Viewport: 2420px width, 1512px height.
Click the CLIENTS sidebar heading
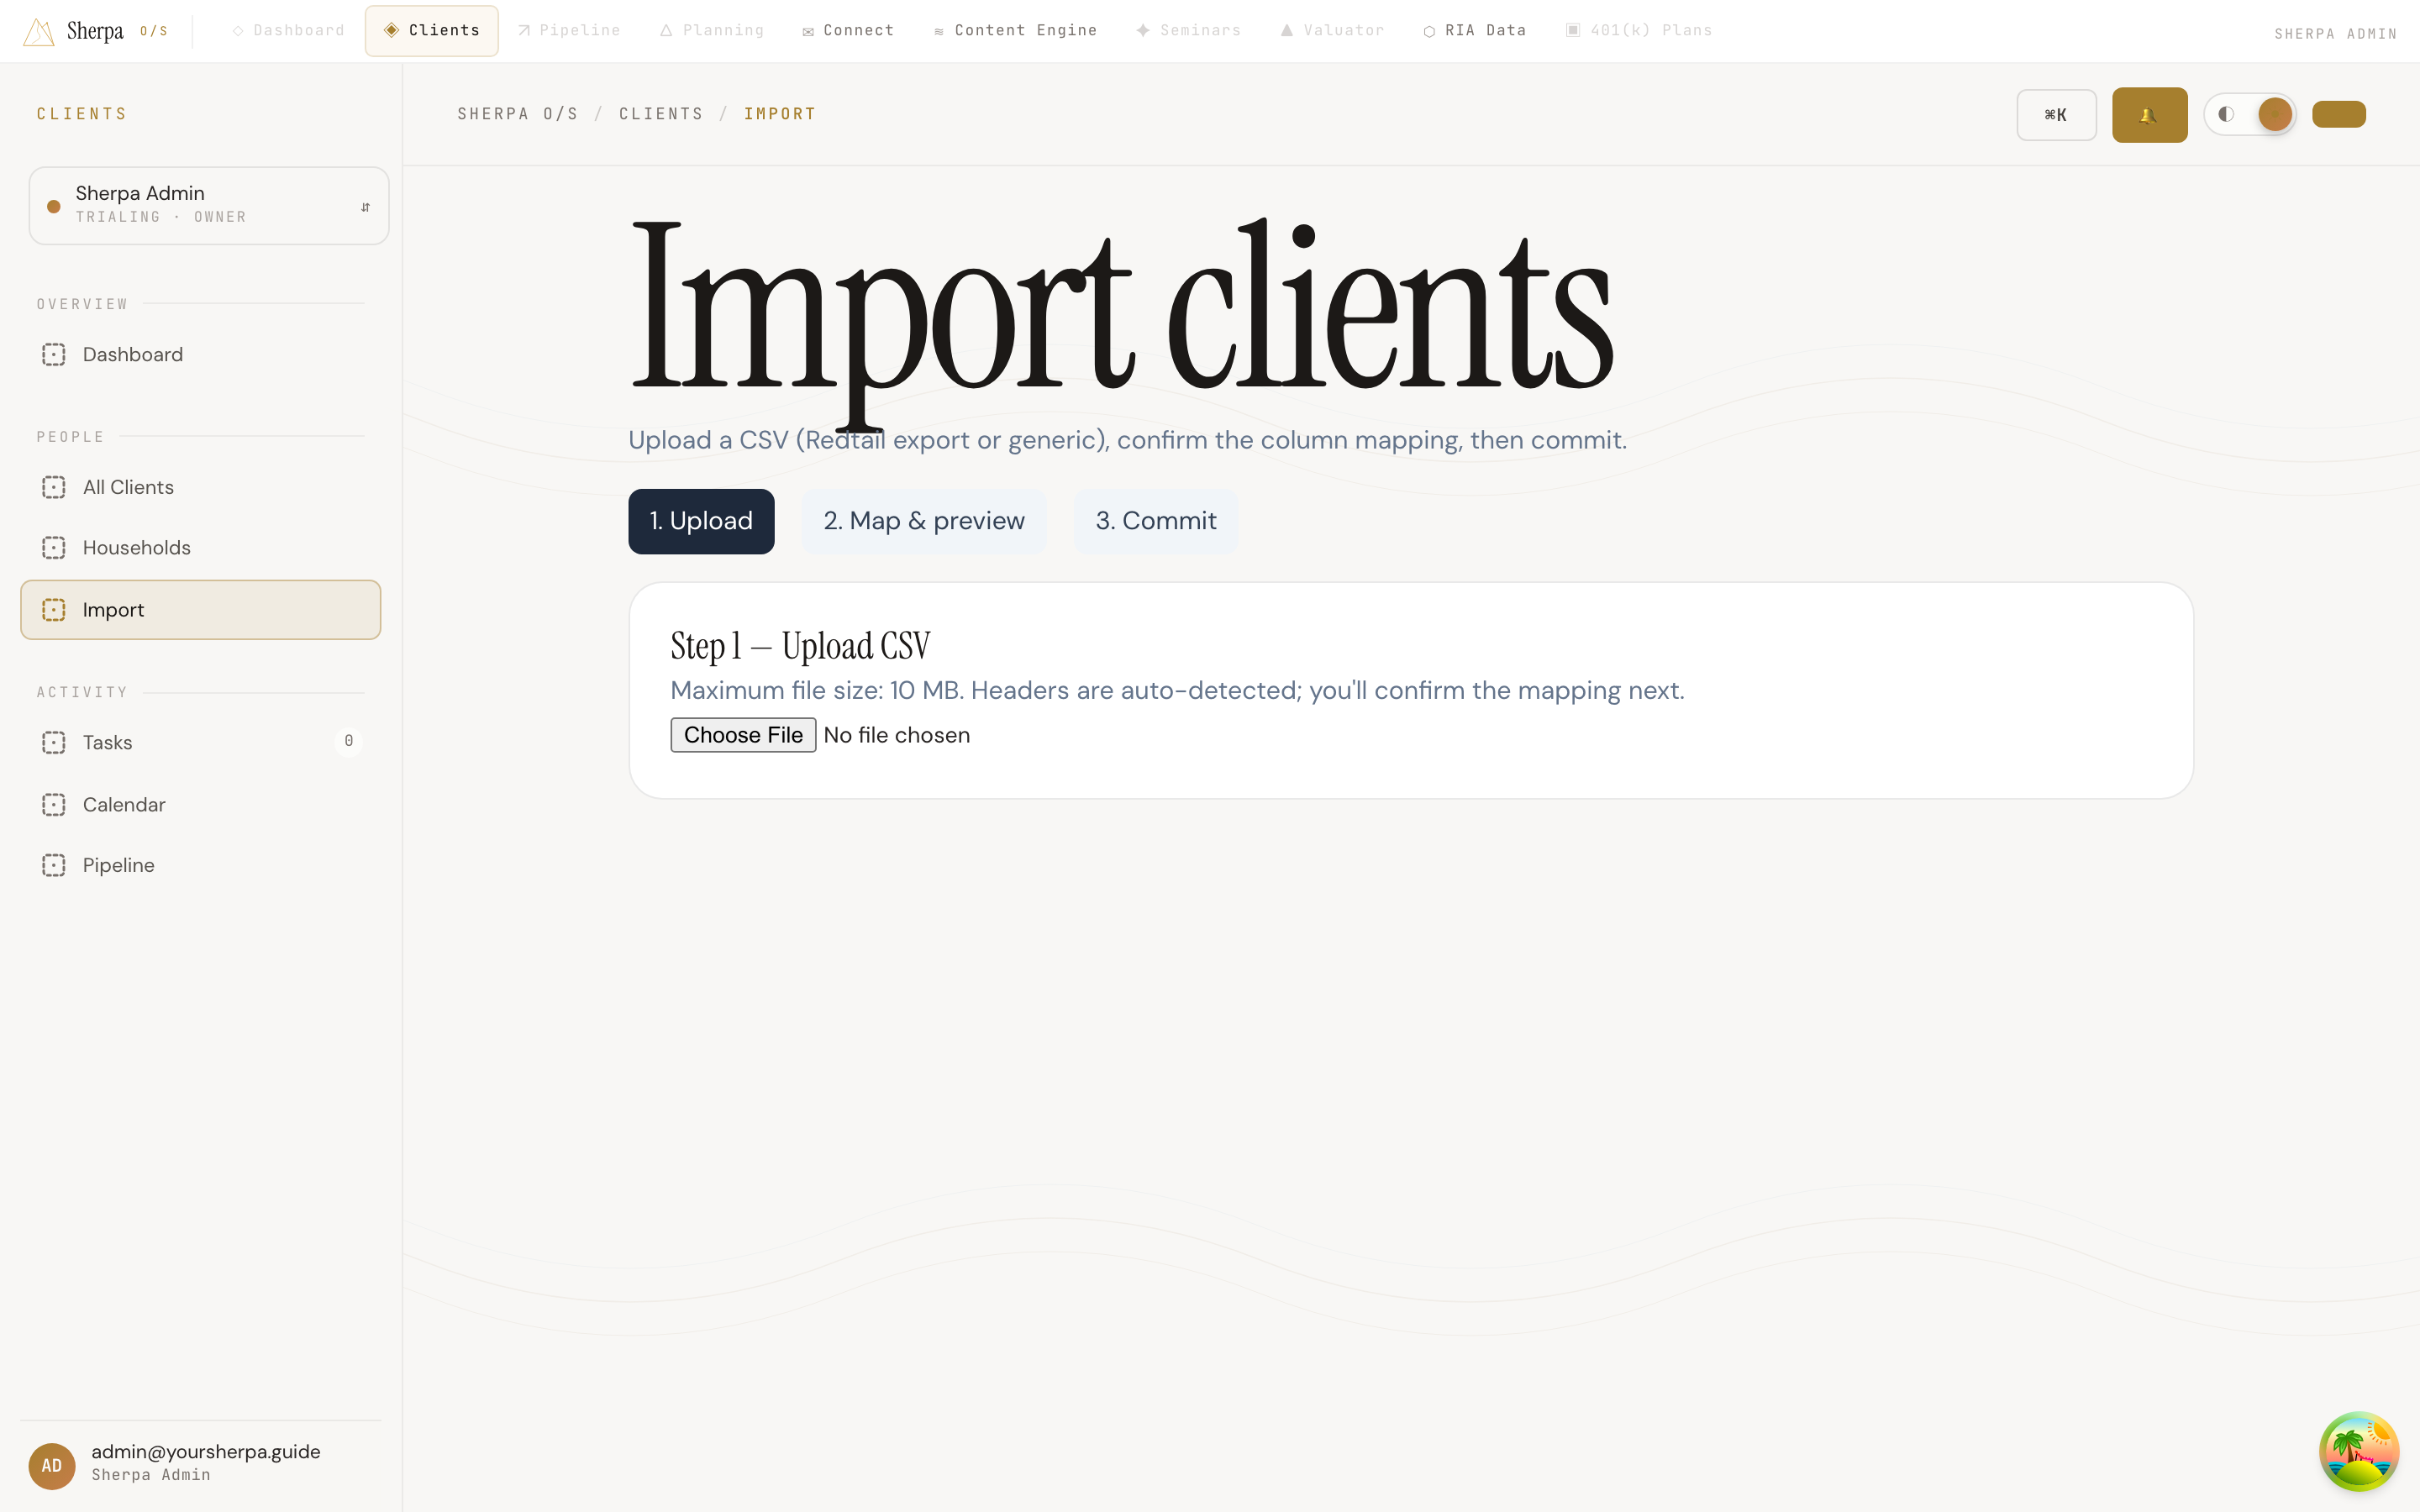click(x=82, y=114)
